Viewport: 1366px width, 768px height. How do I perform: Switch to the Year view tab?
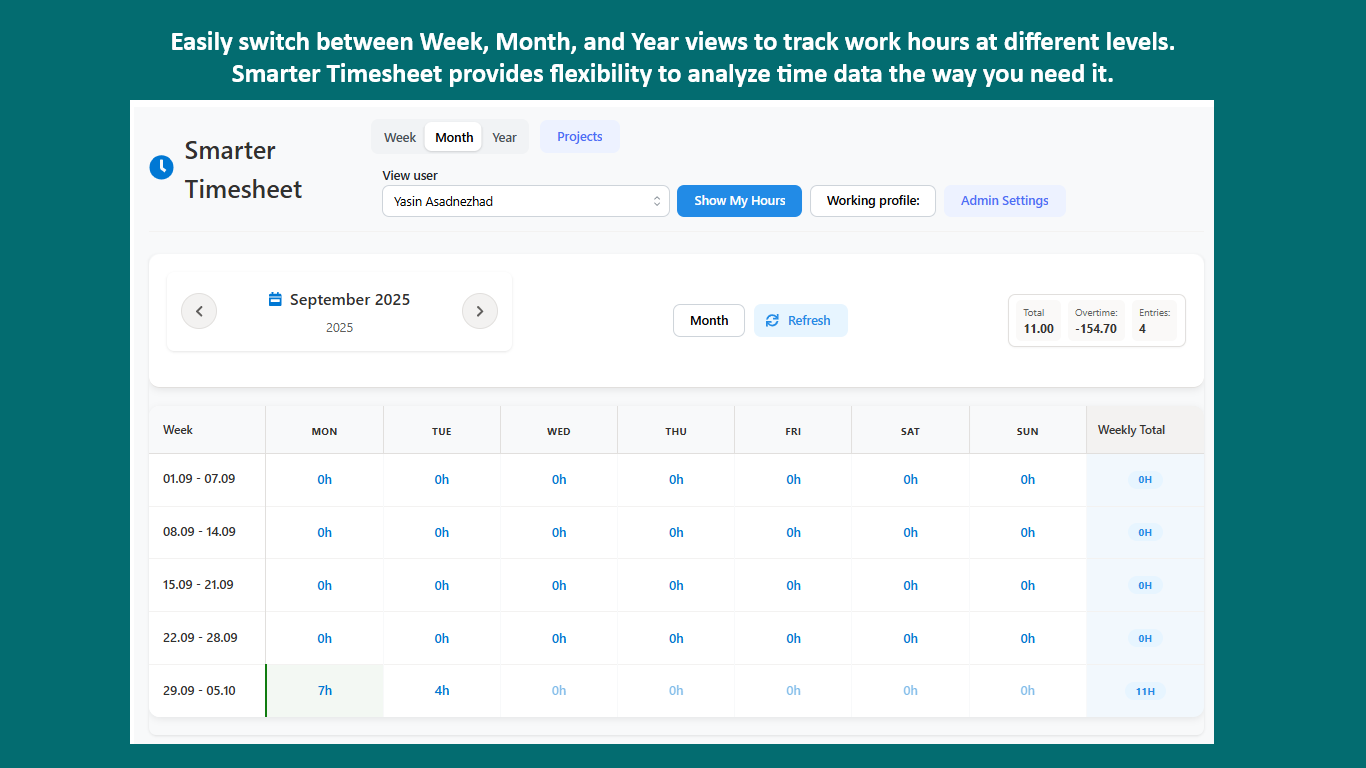point(504,137)
